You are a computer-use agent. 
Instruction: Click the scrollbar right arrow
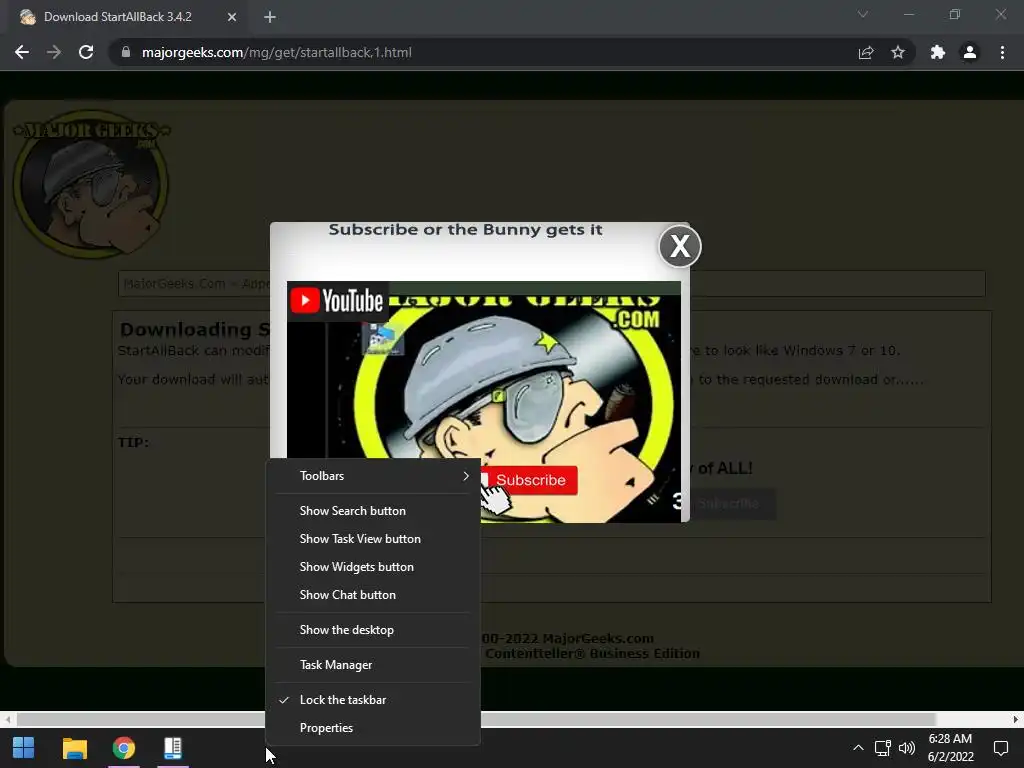[x=1016, y=719]
